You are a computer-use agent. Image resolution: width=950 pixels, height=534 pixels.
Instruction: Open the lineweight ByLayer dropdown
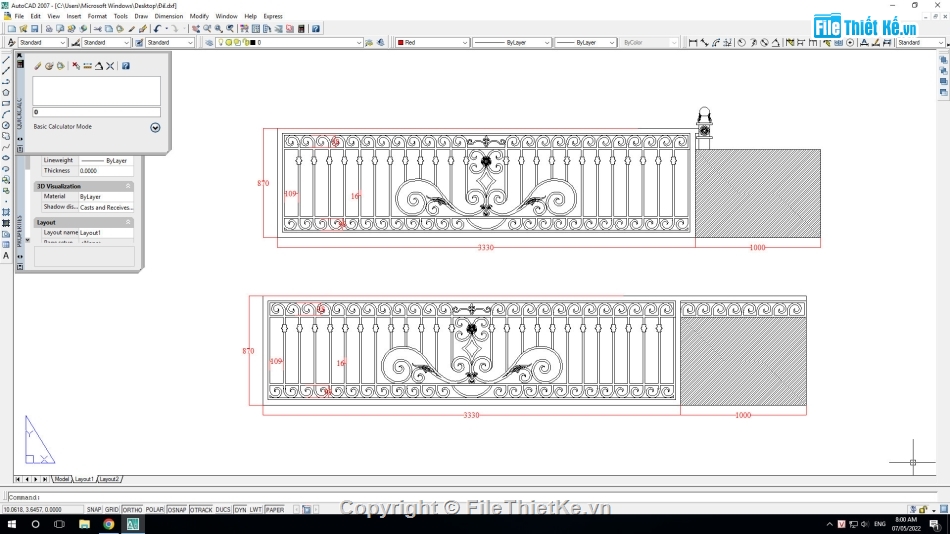[585, 42]
